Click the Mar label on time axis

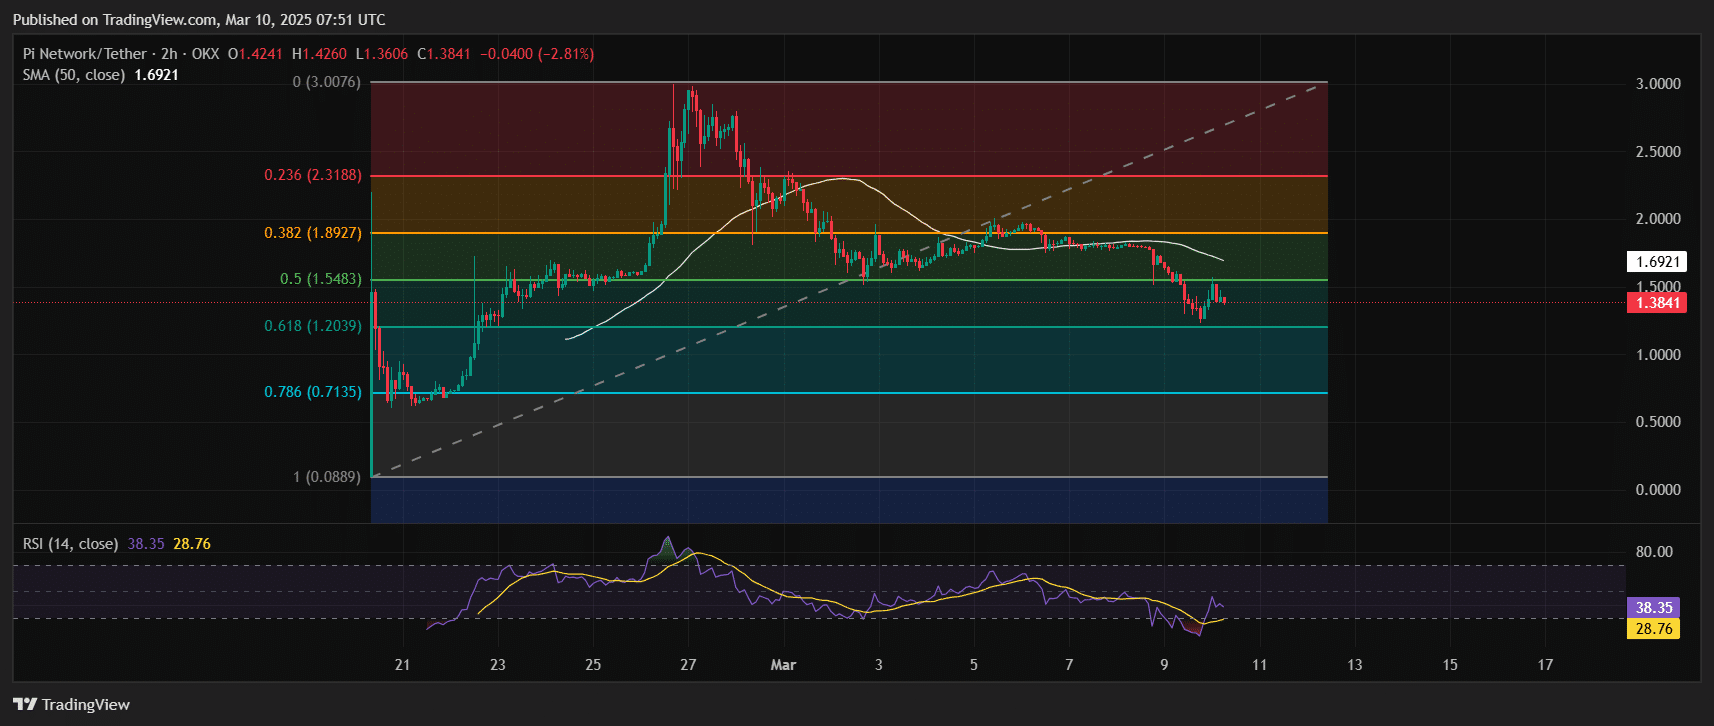784,665
